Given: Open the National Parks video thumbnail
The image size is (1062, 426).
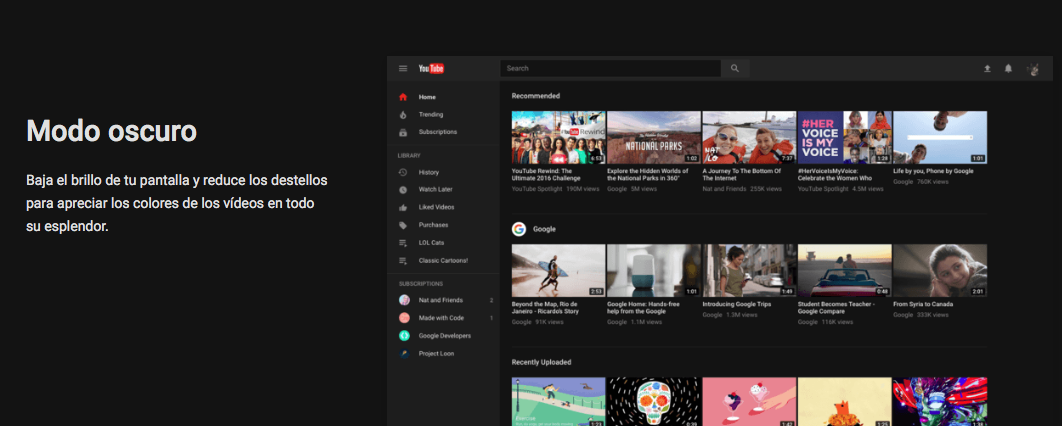Looking at the screenshot, I should pyautogui.click(x=654, y=137).
